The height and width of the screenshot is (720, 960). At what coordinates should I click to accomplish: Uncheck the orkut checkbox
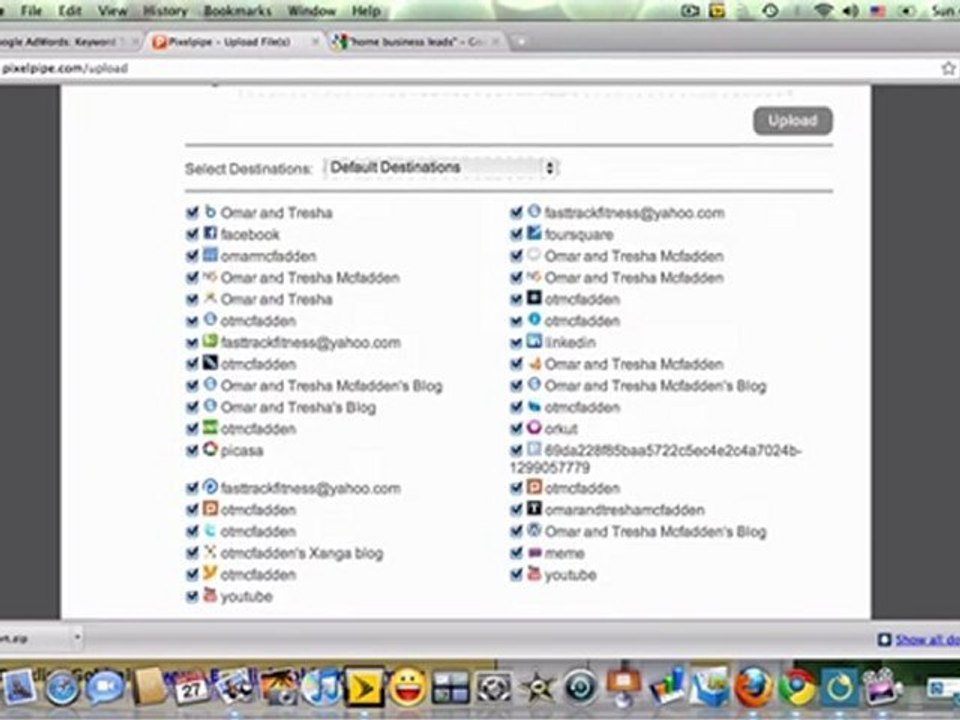516,429
